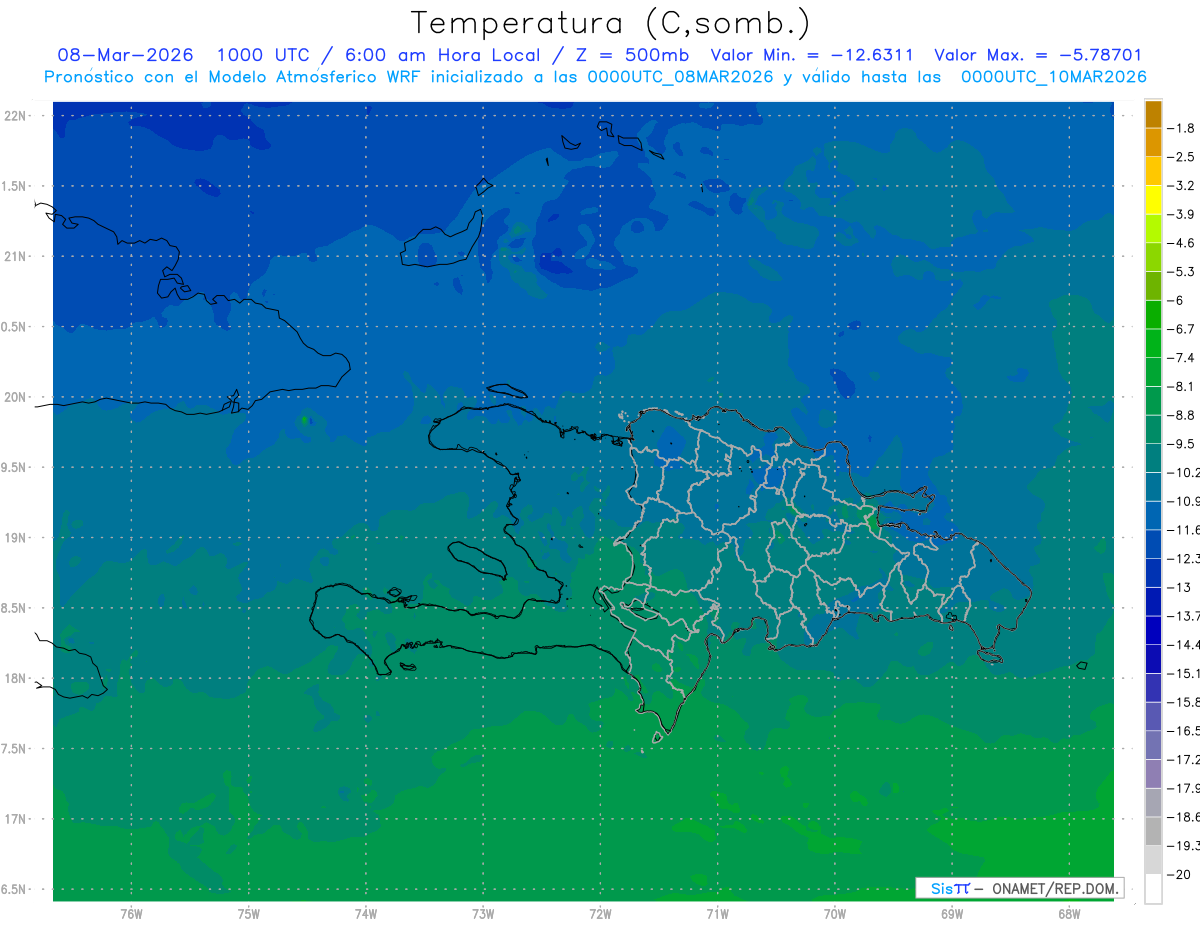Click the '-9.5' legend value
This screenshot has width=1200, height=927.
coord(1181,444)
